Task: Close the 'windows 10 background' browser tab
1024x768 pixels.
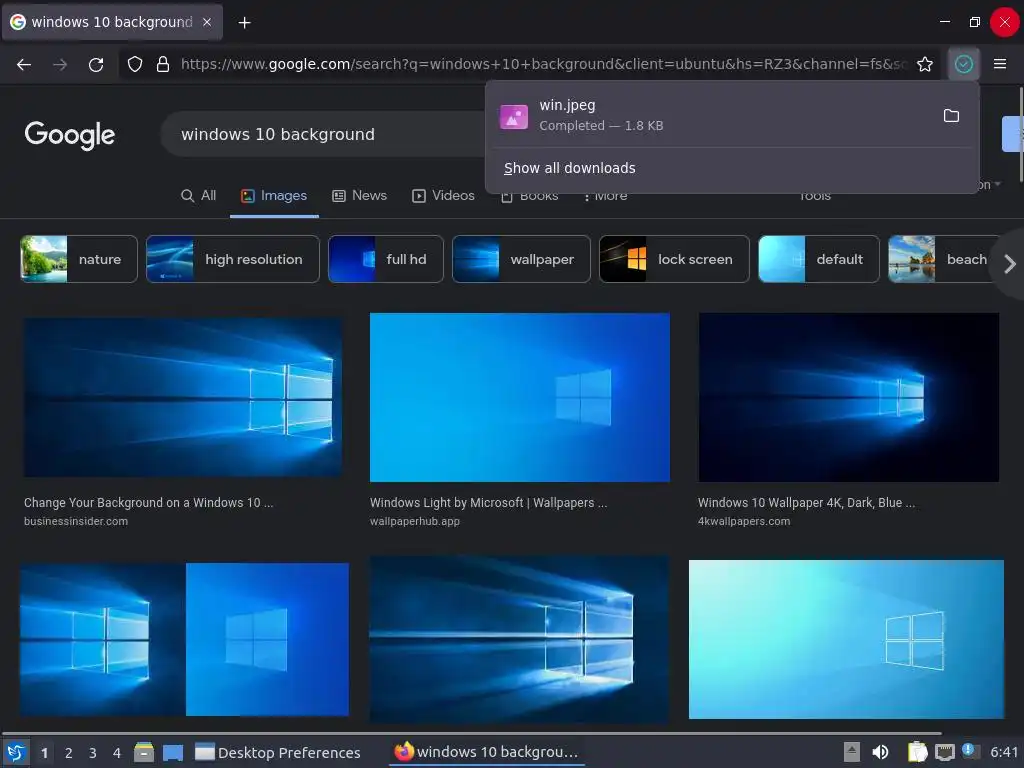Action: (207, 22)
